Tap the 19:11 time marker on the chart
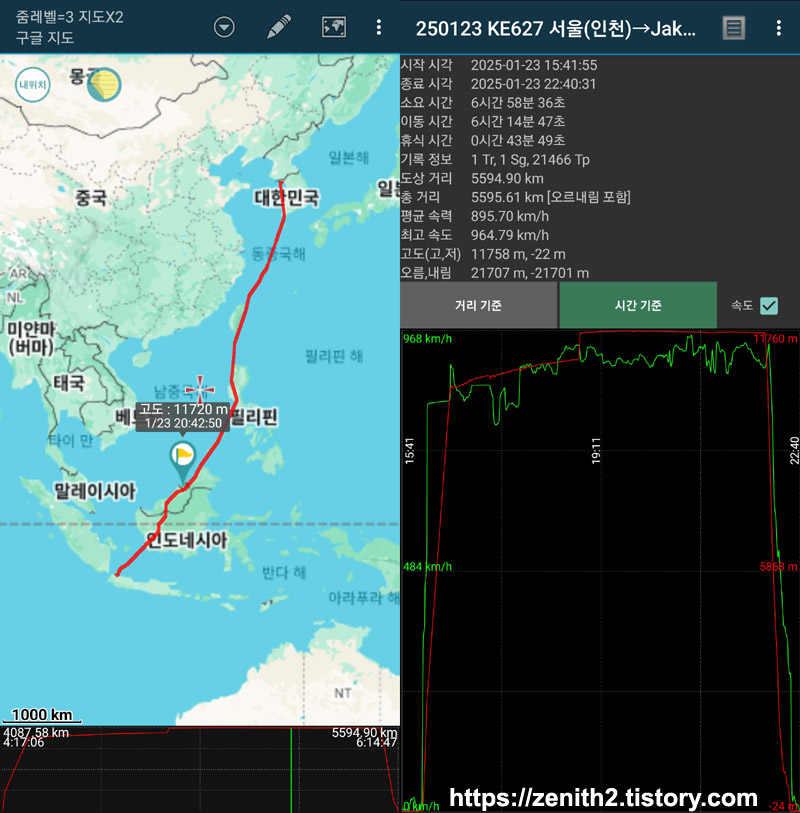 point(596,451)
